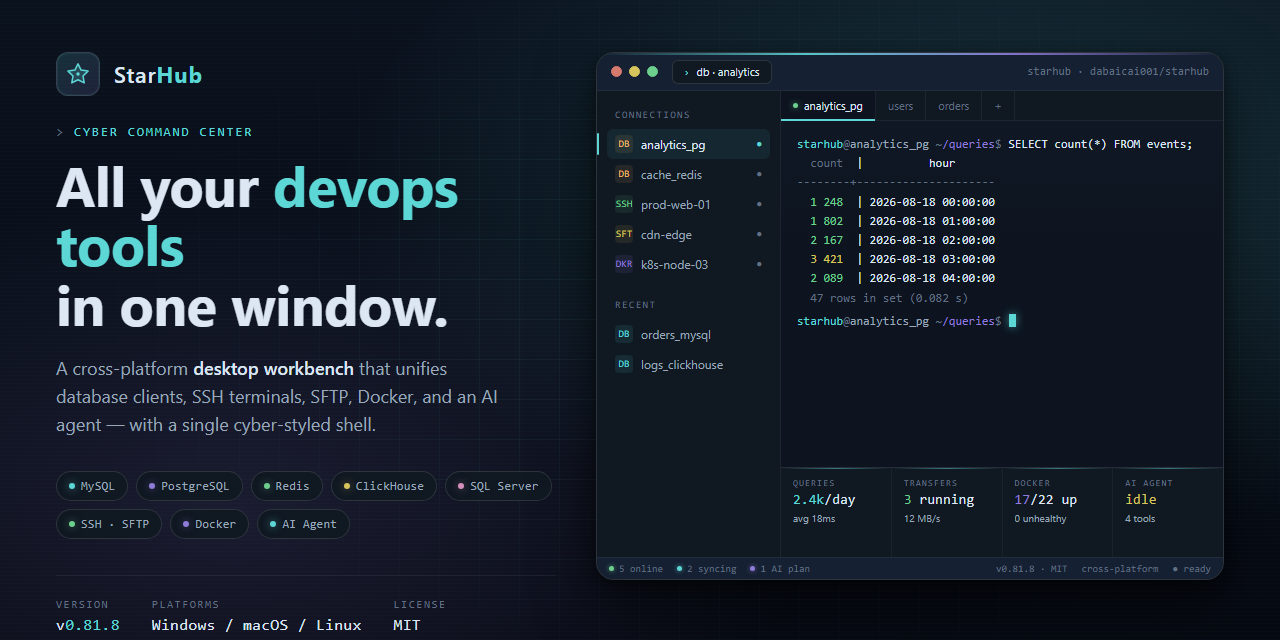This screenshot has width=1280, height=640.
Task: Click the SQL Server tag pill
Action: [498, 486]
